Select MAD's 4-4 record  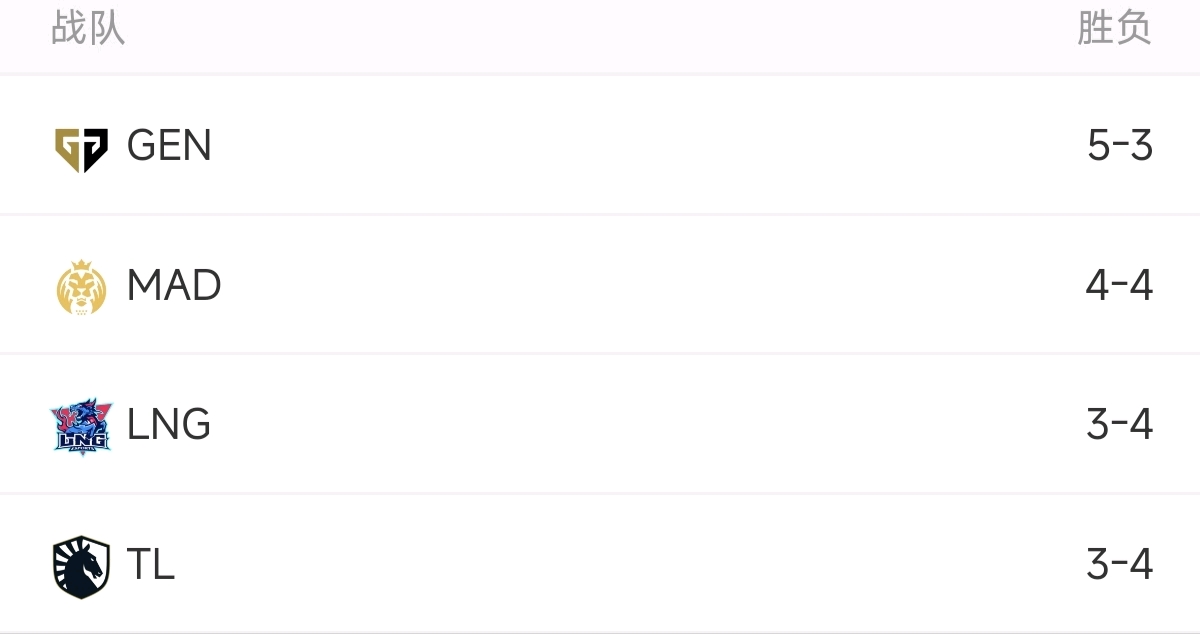pyautogui.click(x=1119, y=286)
